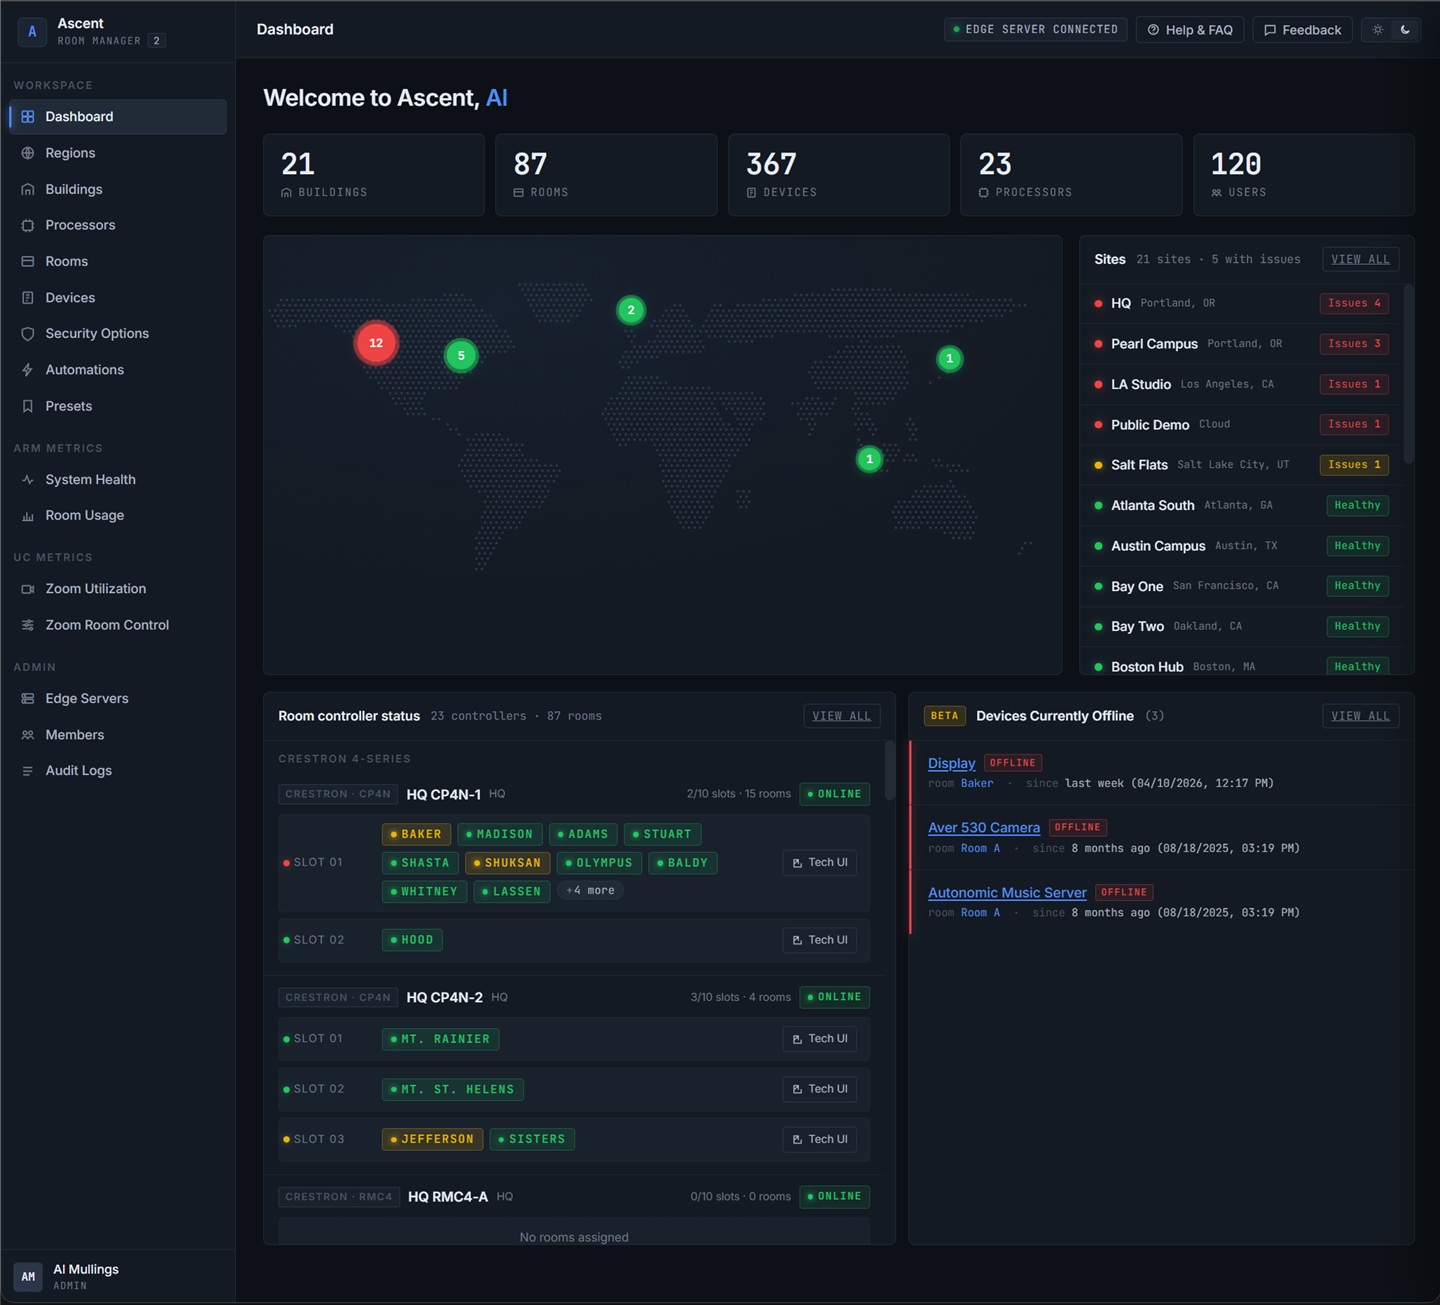Select the green 2 map cluster

click(x=631, y=310)
